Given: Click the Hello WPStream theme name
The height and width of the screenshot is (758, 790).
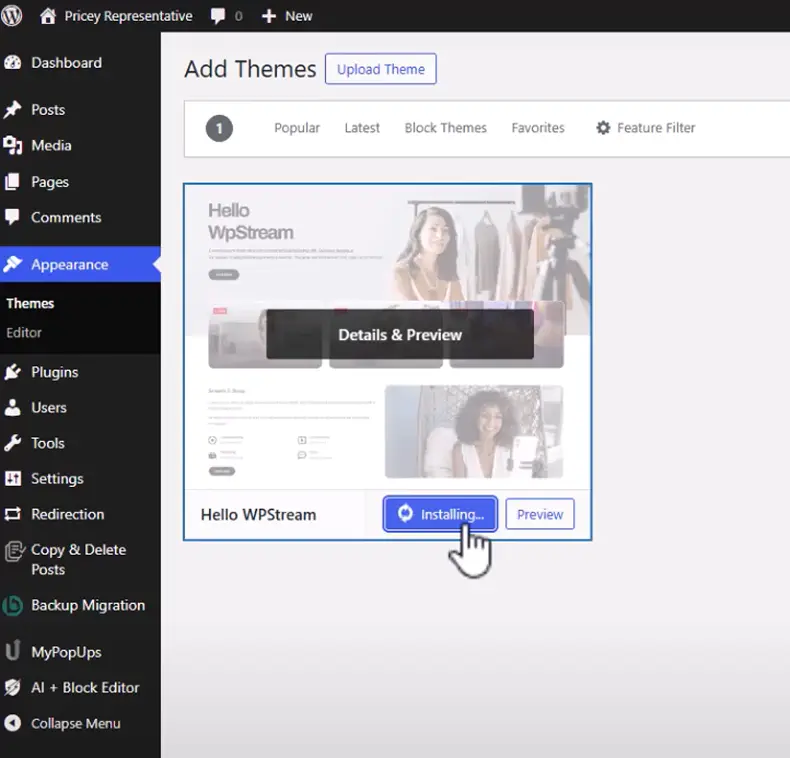Looking at the screenshot, I should [x=258, y=515].
